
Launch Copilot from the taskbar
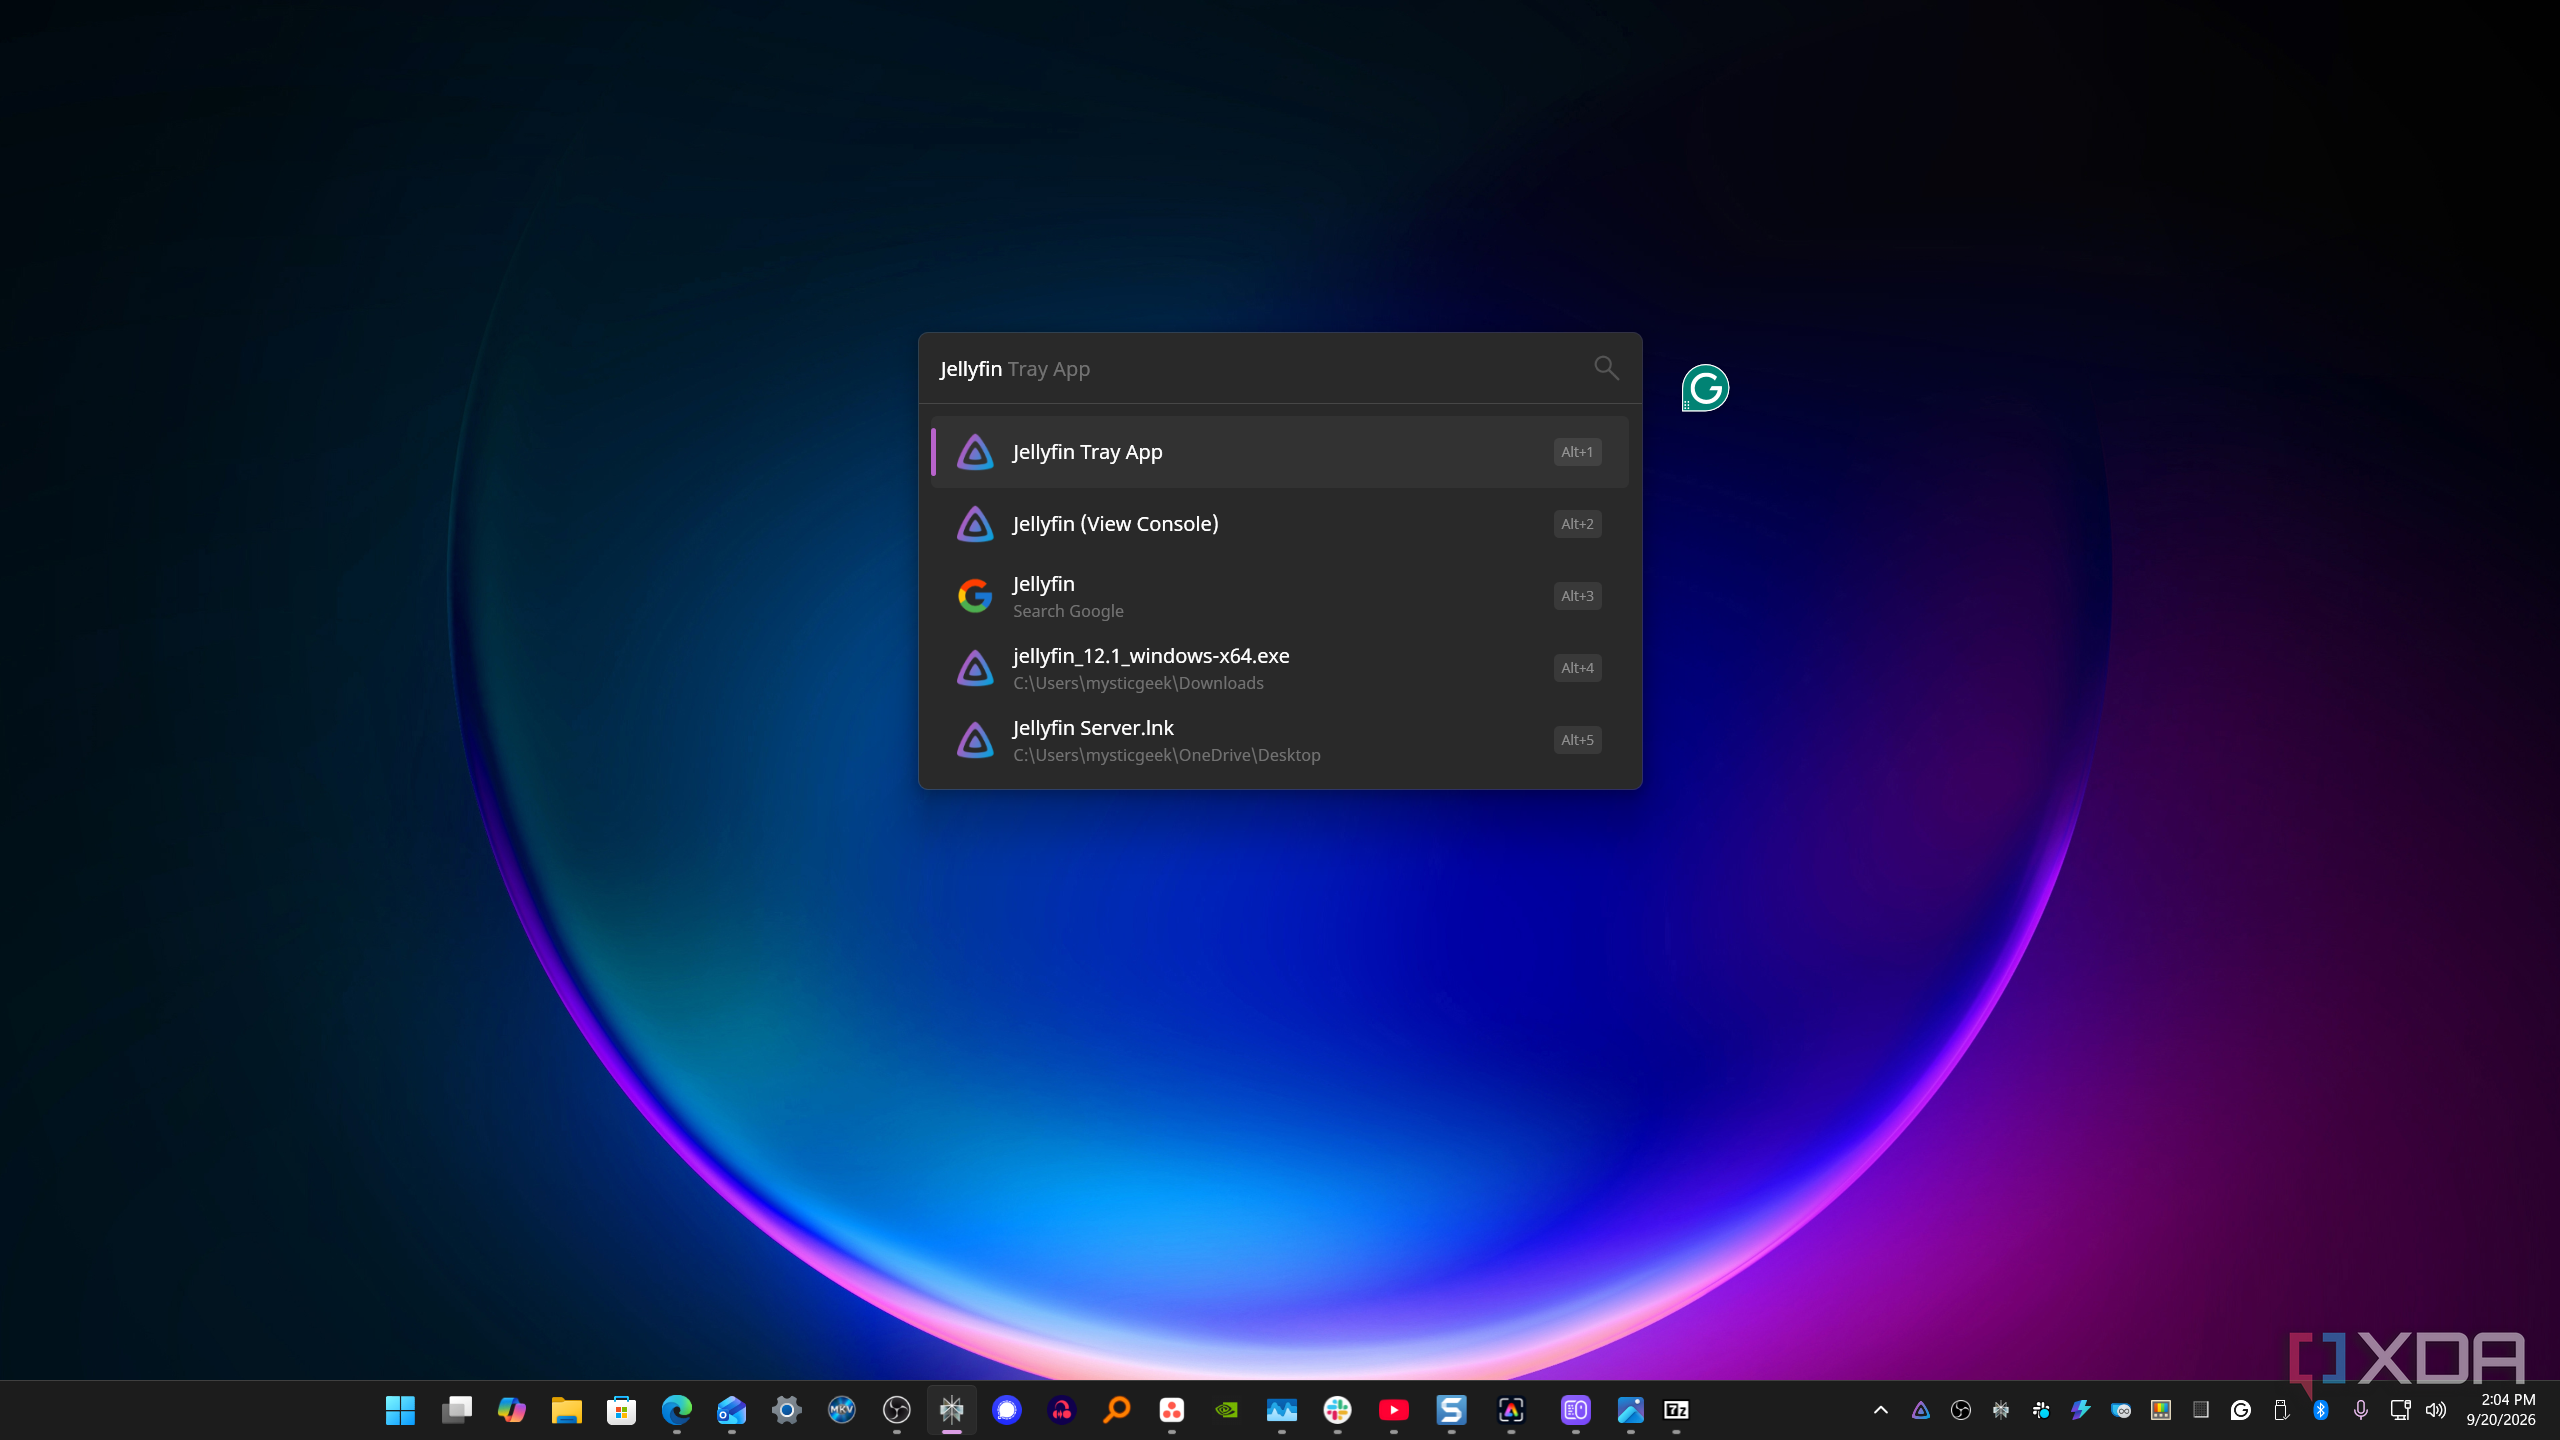(512, 1410)
